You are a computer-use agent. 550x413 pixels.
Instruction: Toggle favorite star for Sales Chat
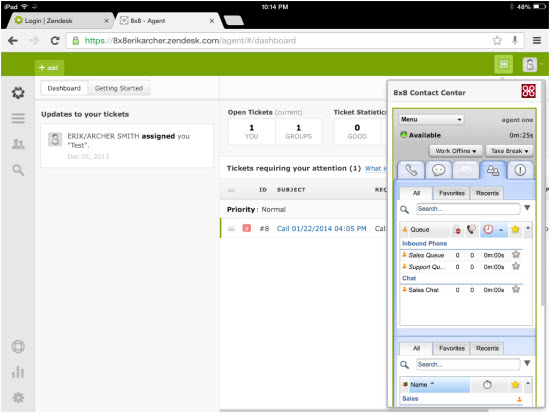[x=516, y=289]
